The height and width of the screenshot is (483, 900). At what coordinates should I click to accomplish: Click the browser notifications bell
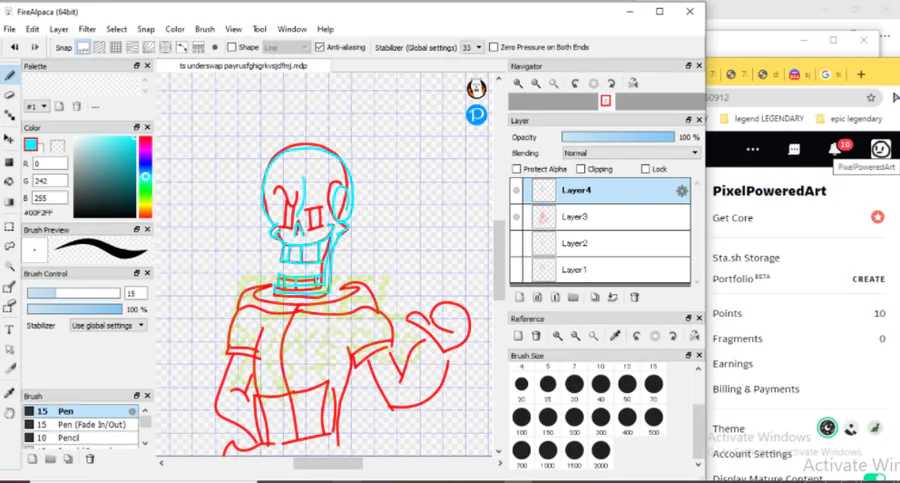click(835, 149)
